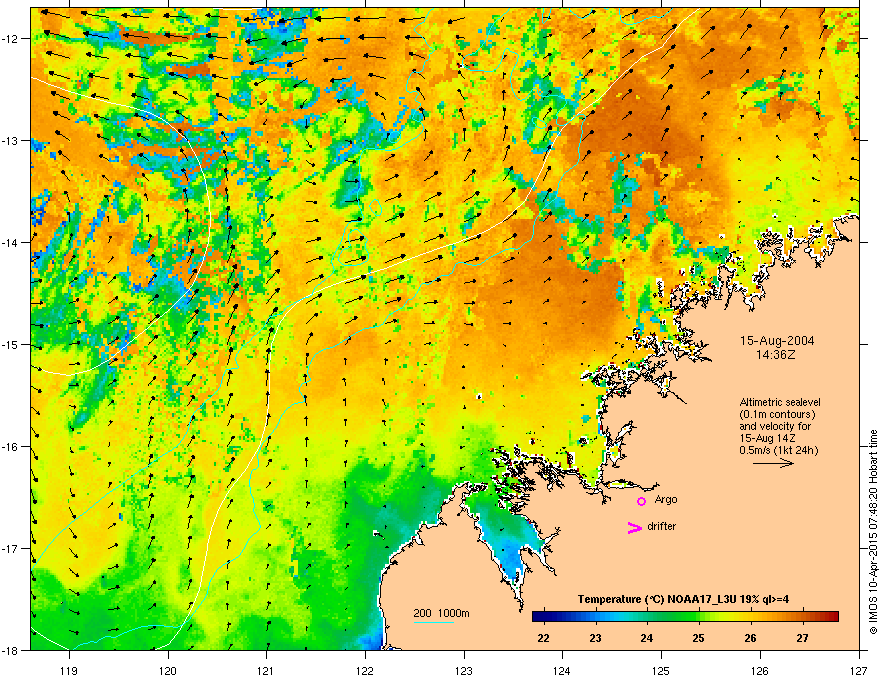This screenshot has height=680, width=880.
Task: Click the colorbar value 25
Action: (x=699, y=638)
